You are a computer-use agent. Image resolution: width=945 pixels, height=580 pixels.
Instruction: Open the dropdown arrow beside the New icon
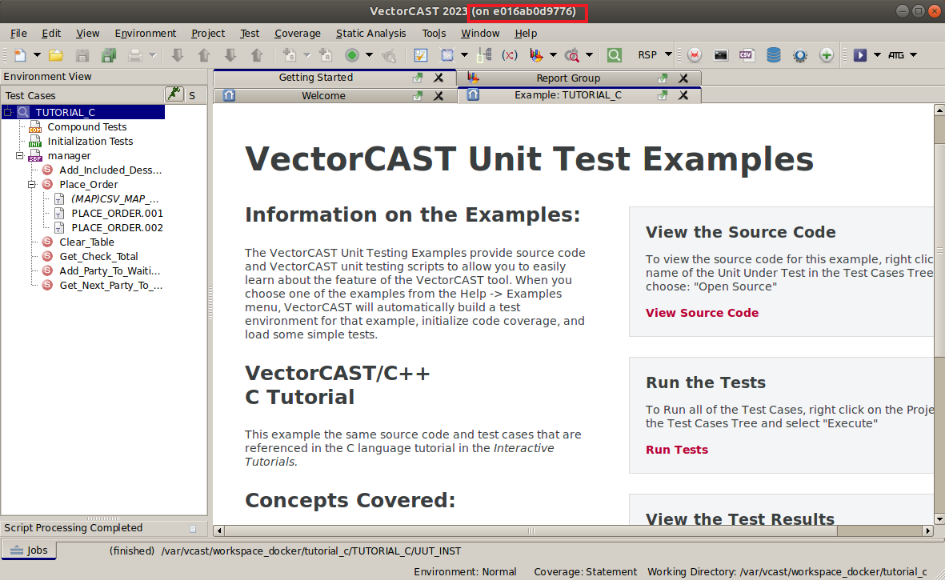click(37, 55)
